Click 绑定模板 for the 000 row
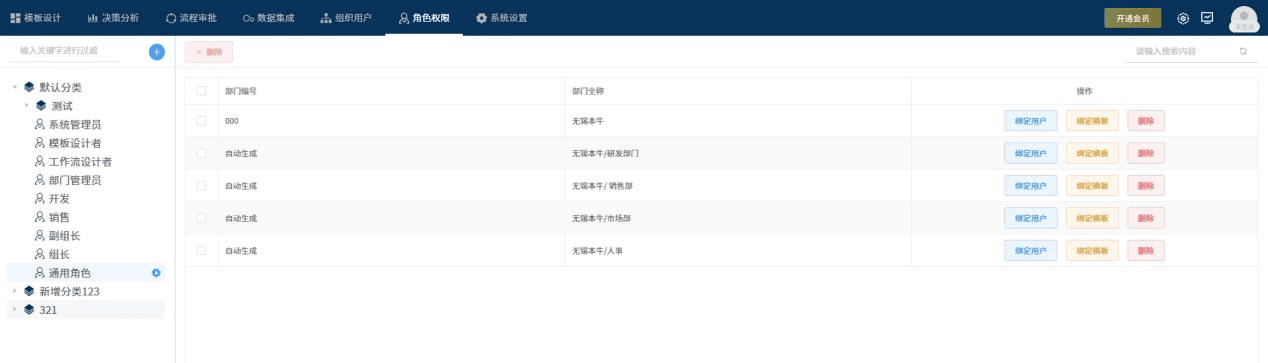Viewport: 1268px width, 363px height. (x=1092, y=121)
